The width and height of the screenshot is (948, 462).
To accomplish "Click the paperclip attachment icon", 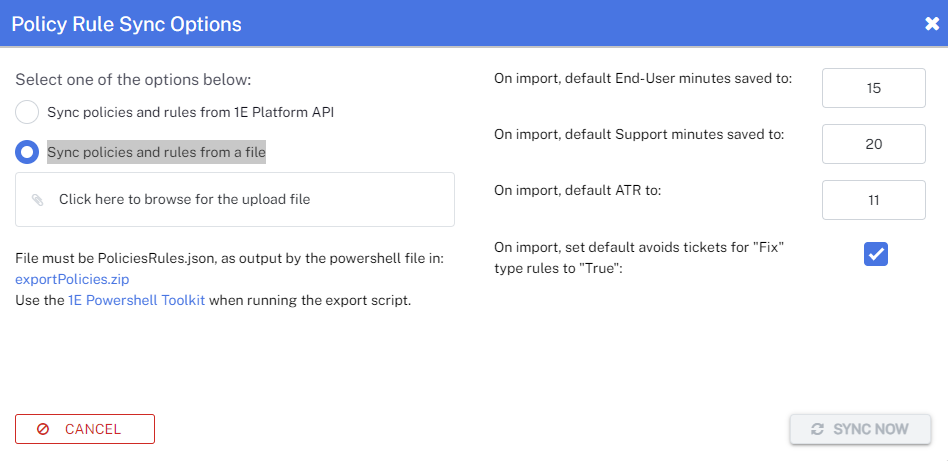I will pos(38,200).
